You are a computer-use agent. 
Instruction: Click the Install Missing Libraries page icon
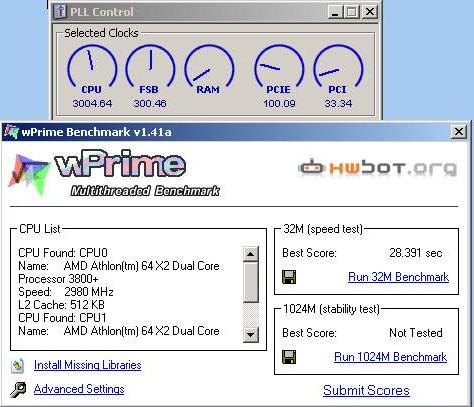(x=17, y=365)
